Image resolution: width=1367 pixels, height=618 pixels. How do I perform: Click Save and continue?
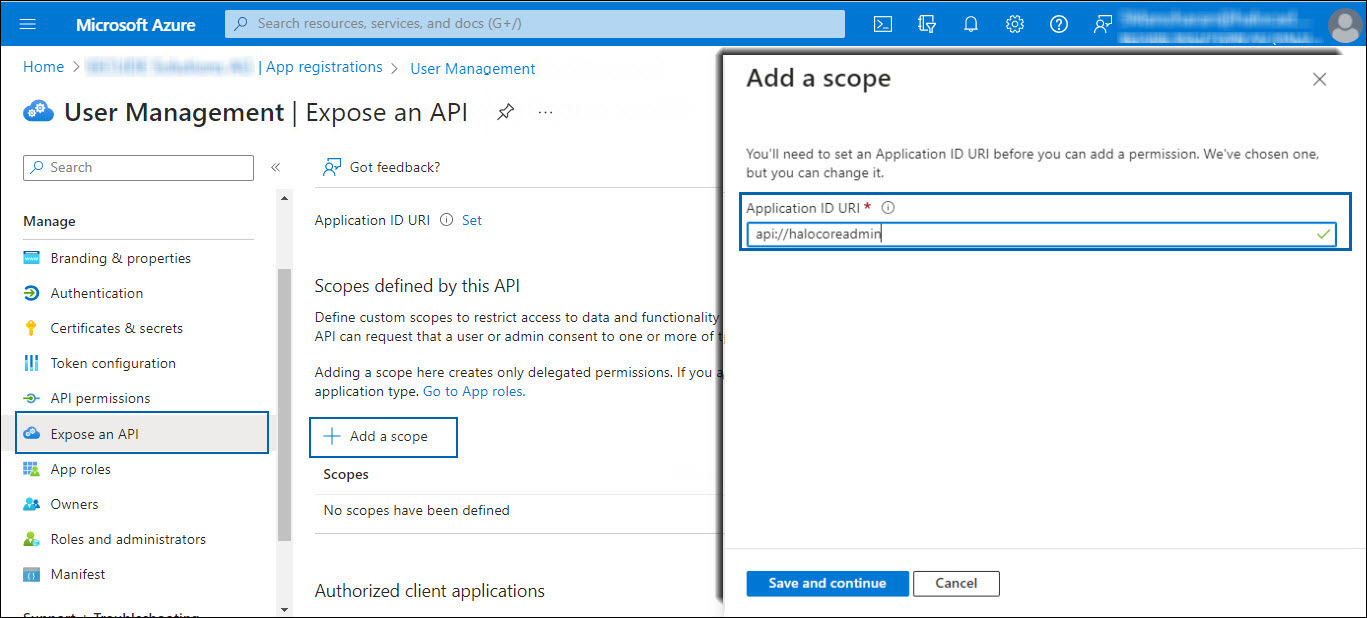coord(827,583)
